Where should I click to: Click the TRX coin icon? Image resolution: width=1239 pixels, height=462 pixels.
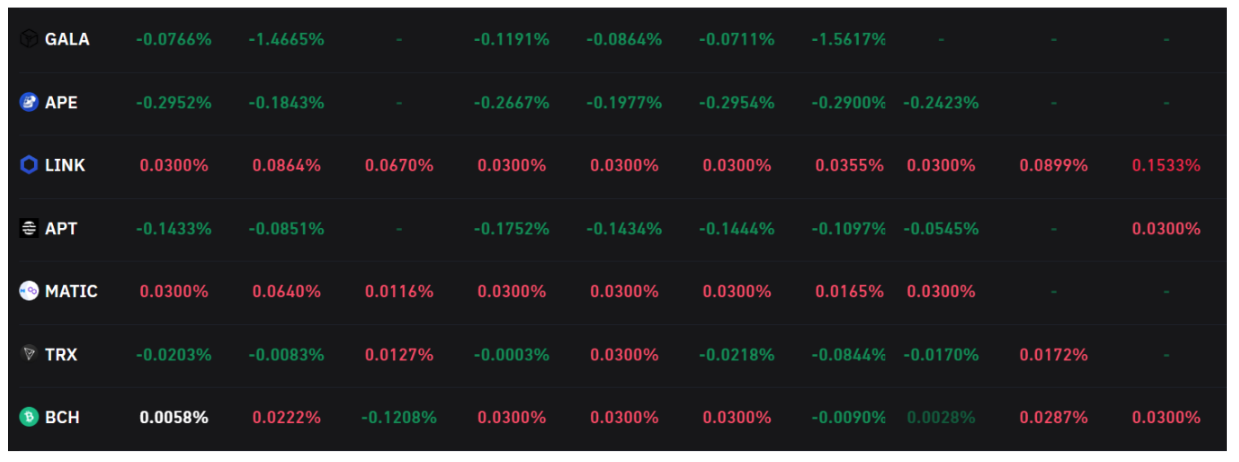(x=29, y=354)
